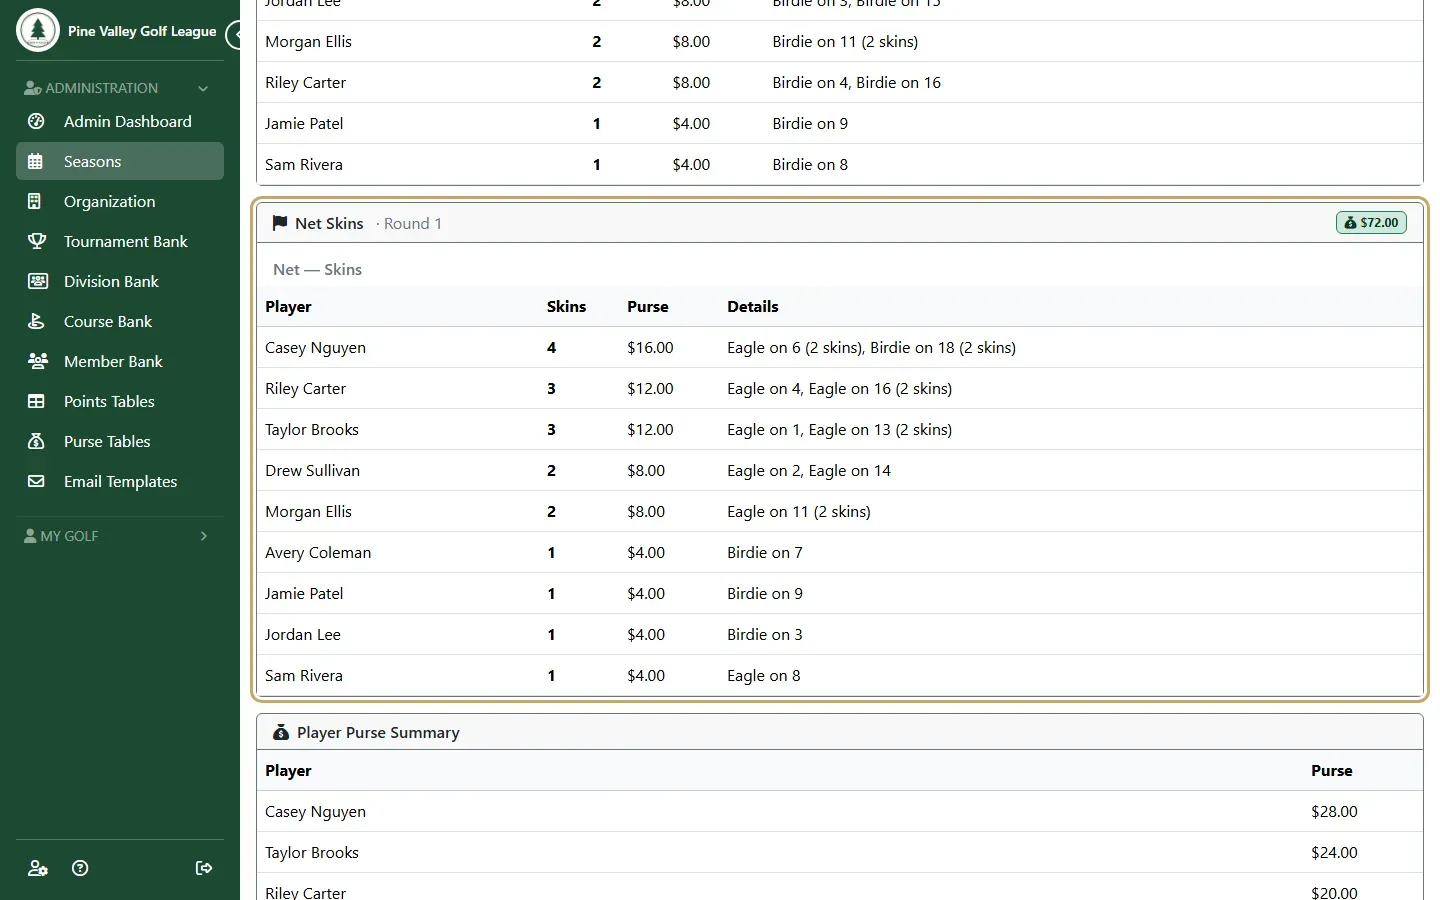Collapse the sidebar with the arrow toggle

point(235,35)
